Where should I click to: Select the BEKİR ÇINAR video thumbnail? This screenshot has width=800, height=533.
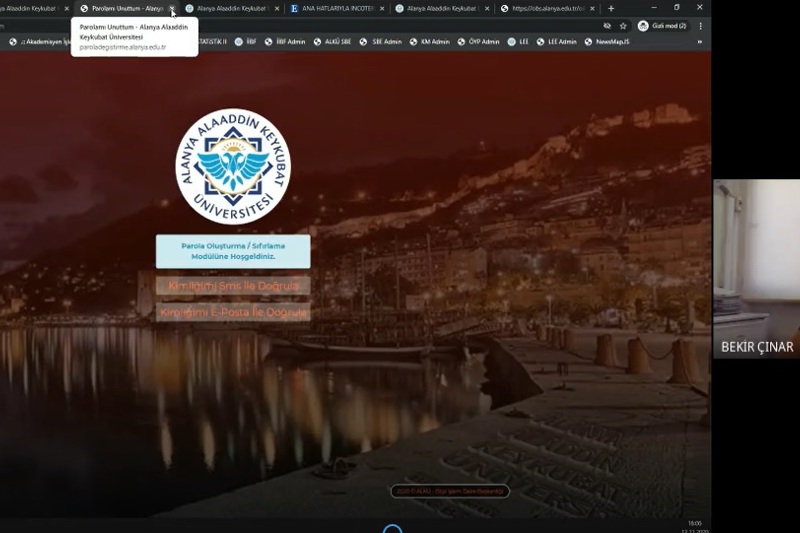coord(757,268)
